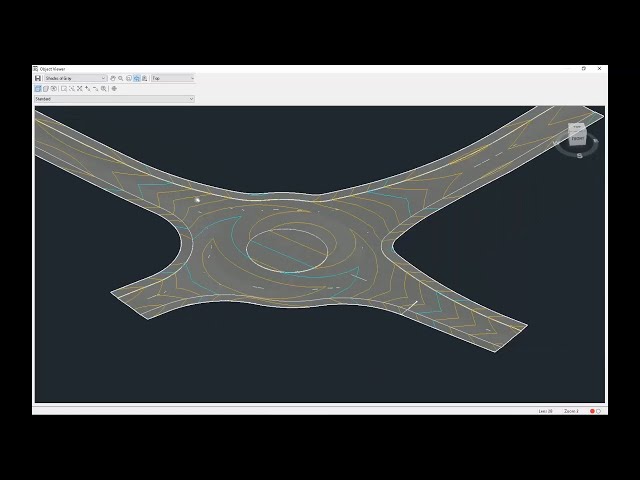Click the Object Viewer window title icon
Screen dimensions: 640x480
[36, 69]
